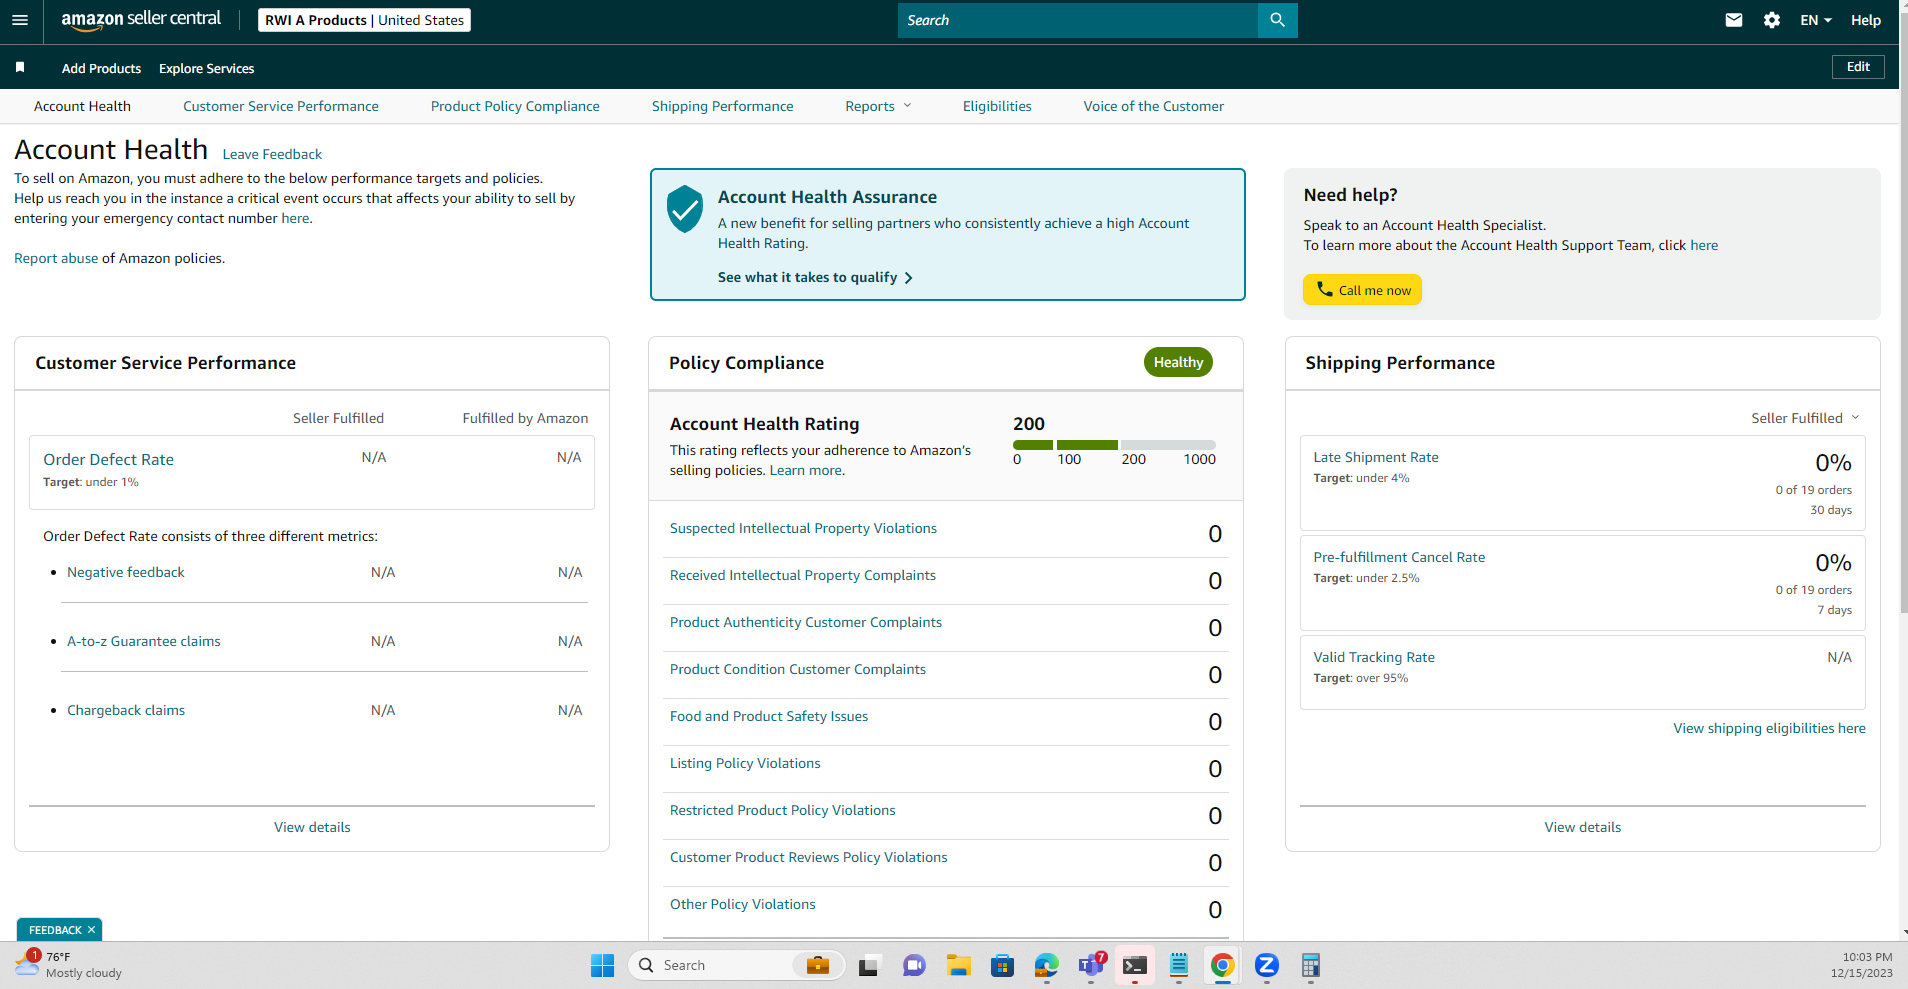Open Received Intellectual Property Complaints
Viewport: 1908px width, 989px height.
pyautogui.click(x=803, y=575)
